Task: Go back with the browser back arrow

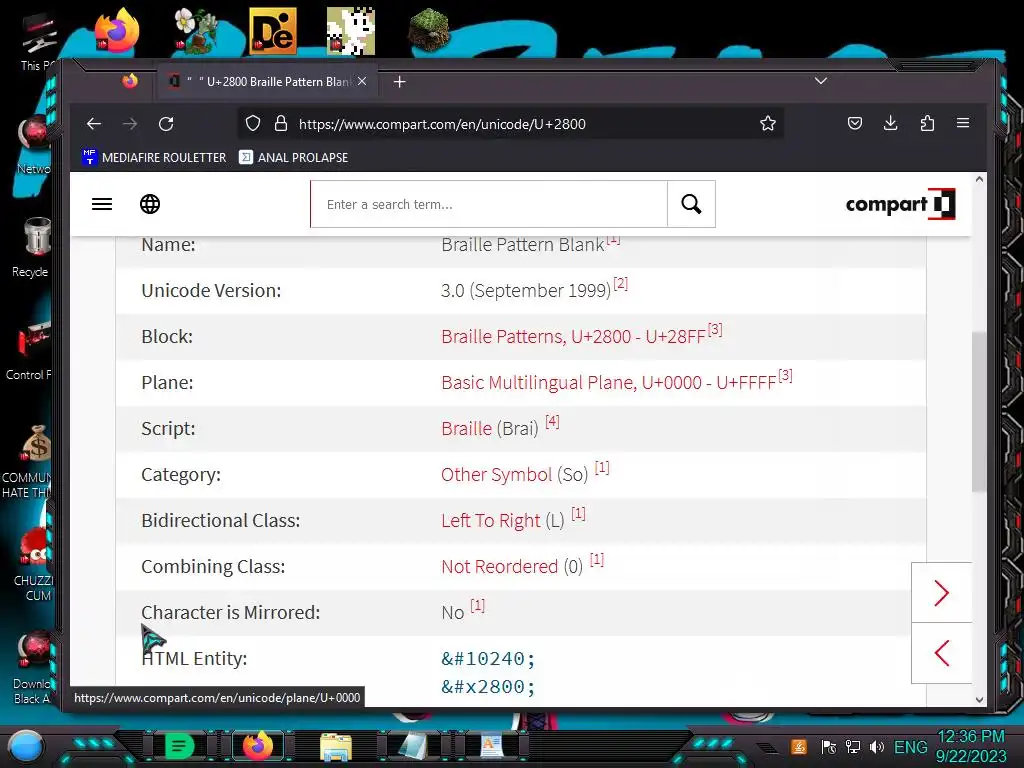Action: coord(94,123)
